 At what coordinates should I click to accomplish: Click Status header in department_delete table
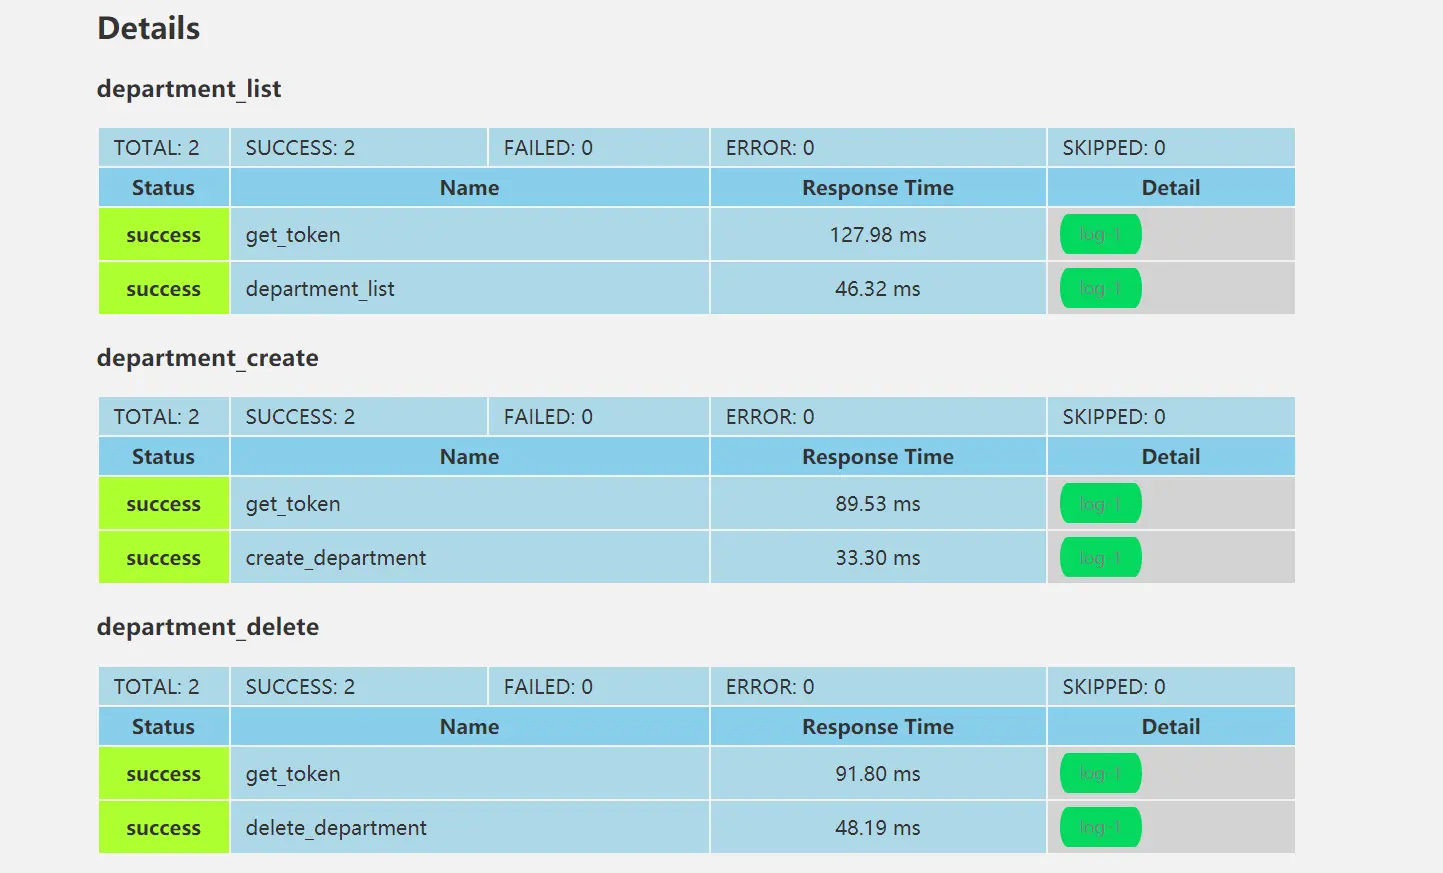164,726
